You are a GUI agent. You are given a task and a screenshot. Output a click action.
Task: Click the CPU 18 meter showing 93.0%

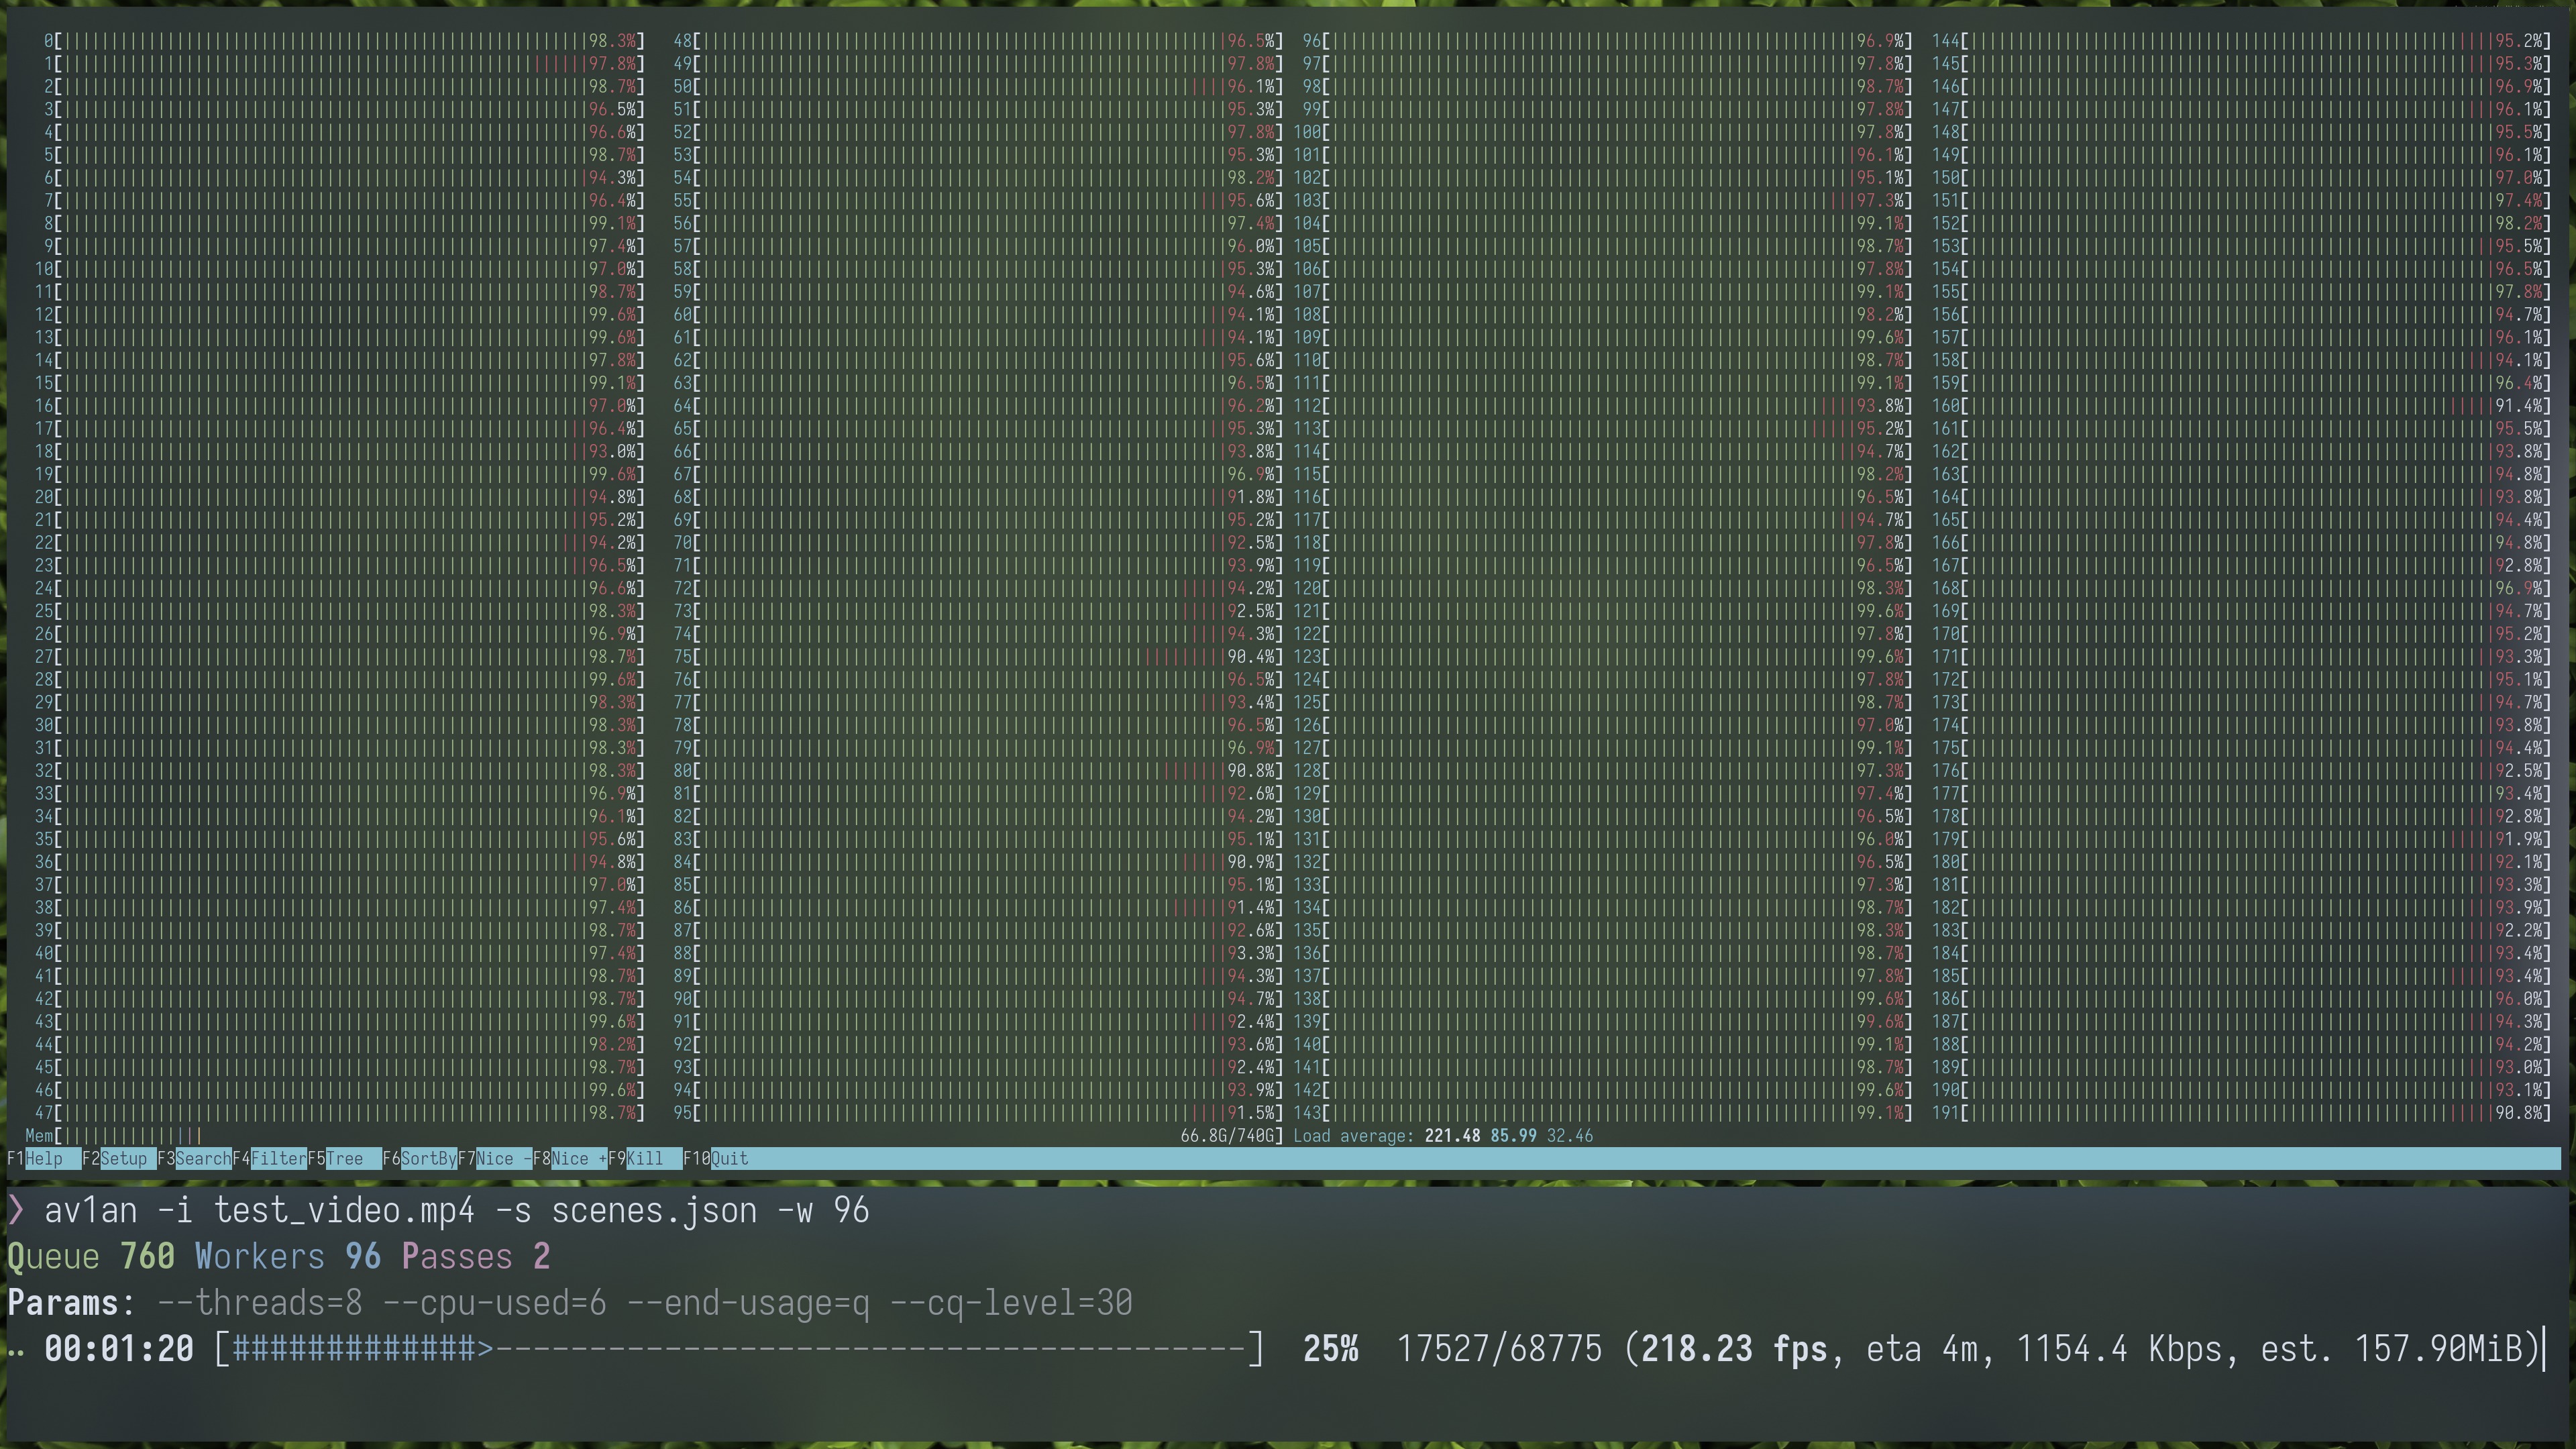[340, 452]
